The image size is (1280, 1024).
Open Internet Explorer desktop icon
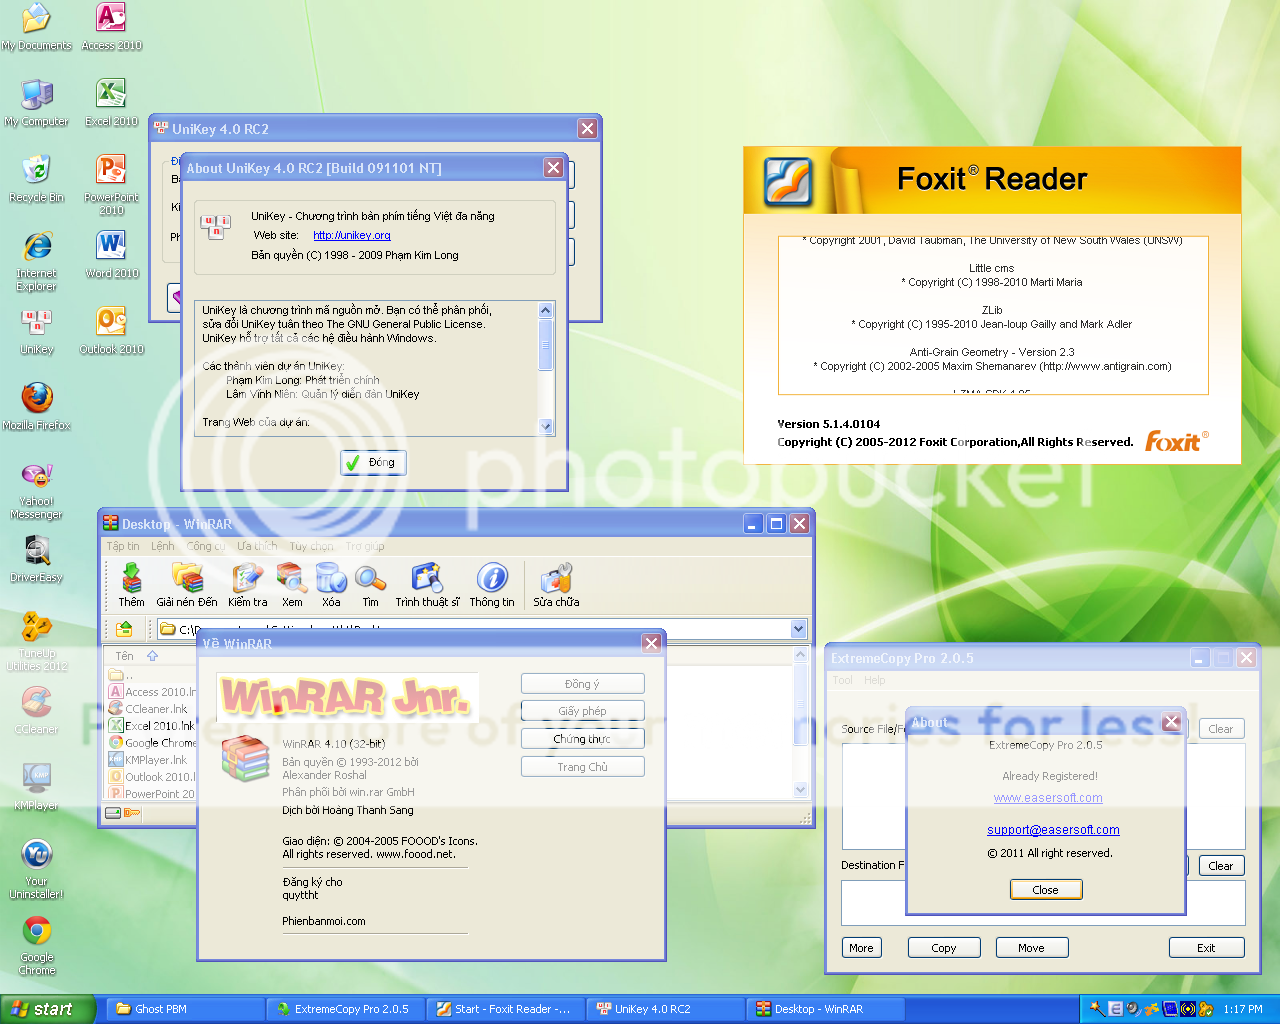(36, 261)
